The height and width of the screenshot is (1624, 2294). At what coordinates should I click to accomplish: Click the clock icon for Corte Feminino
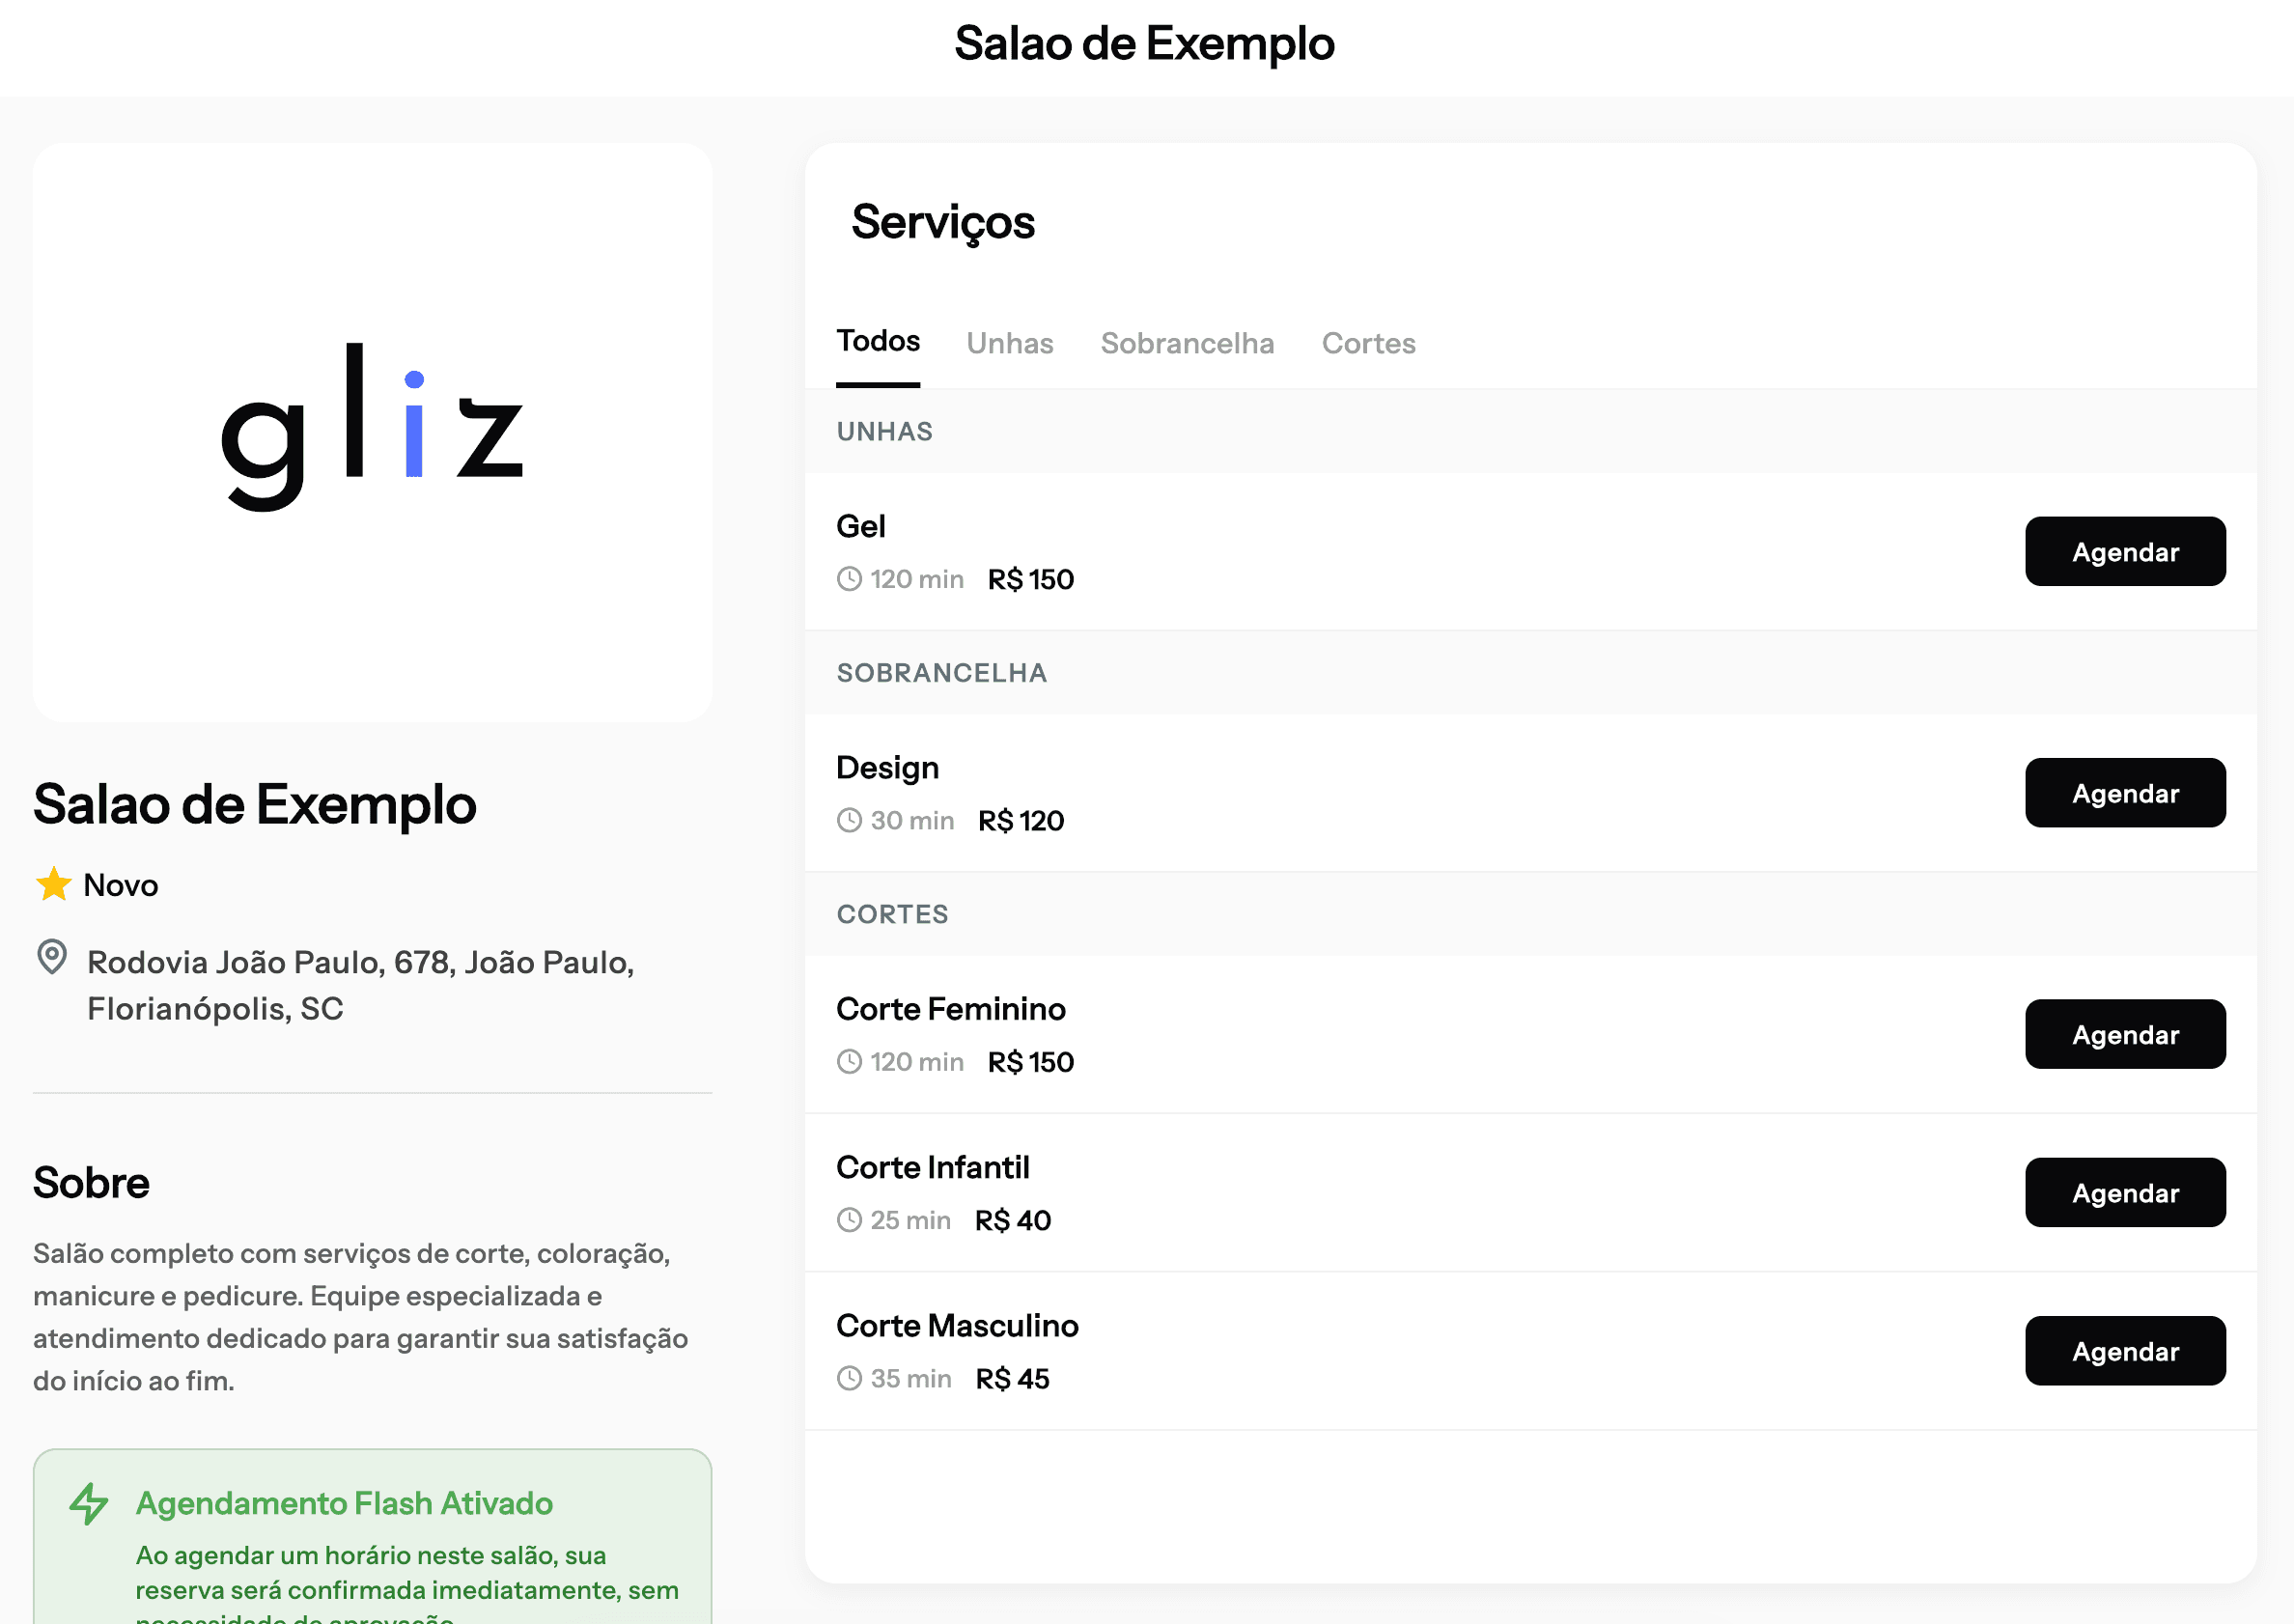[x=849, y=1061]
